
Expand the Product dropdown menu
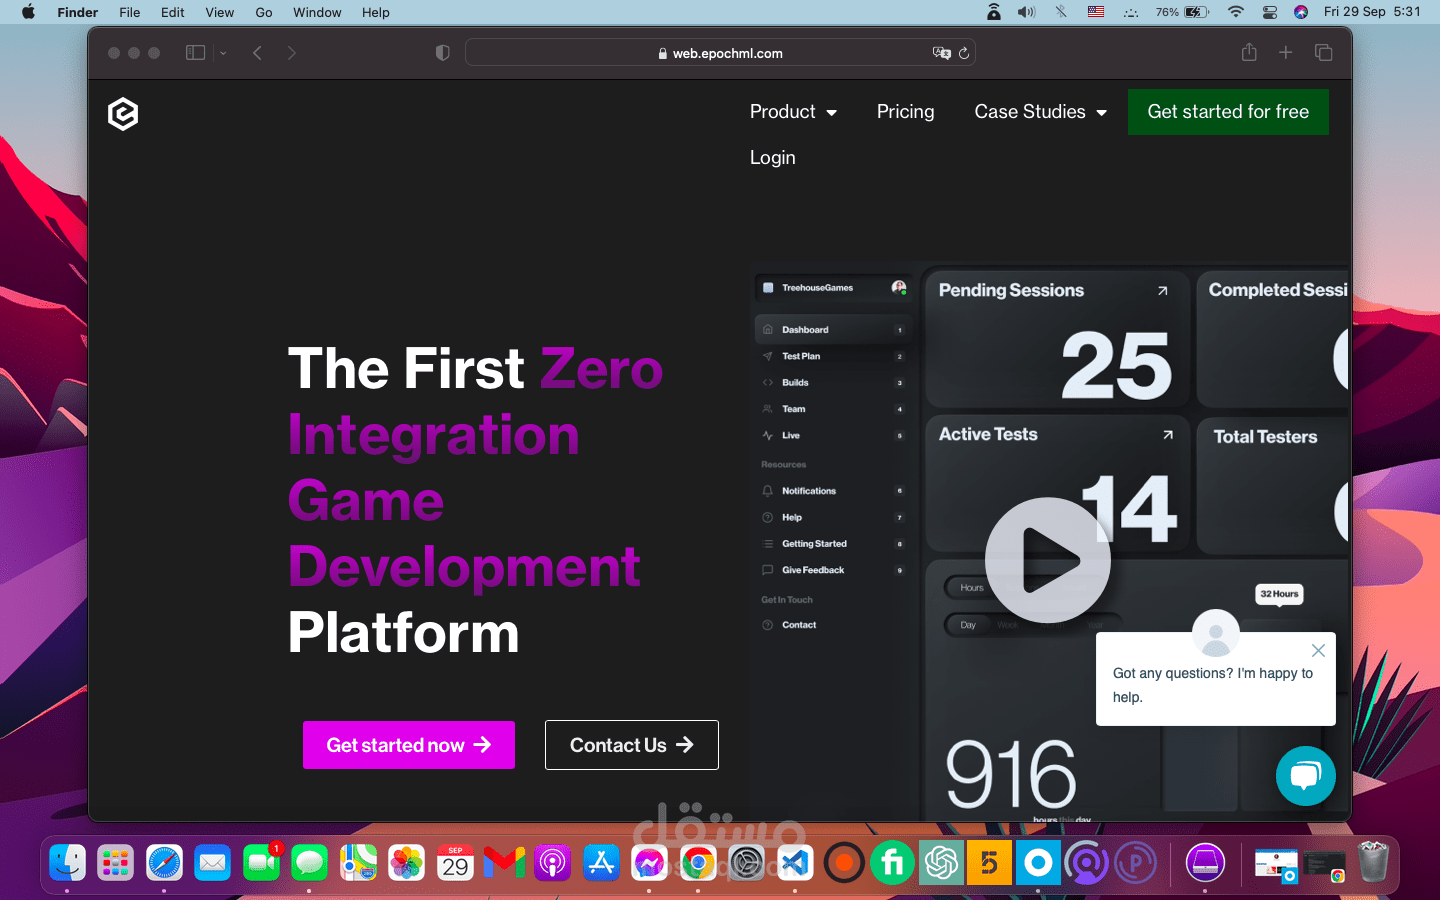pyautogui.click(x=793, y=112)
